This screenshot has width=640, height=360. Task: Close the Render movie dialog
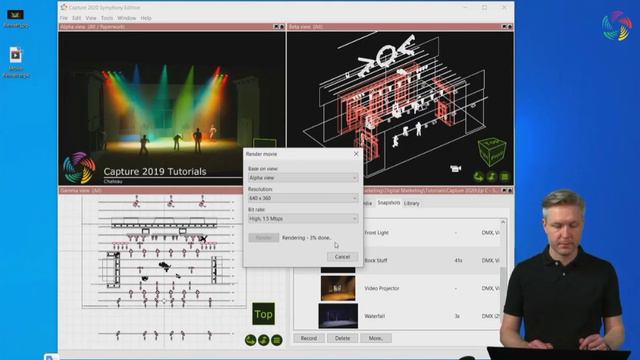356,154
